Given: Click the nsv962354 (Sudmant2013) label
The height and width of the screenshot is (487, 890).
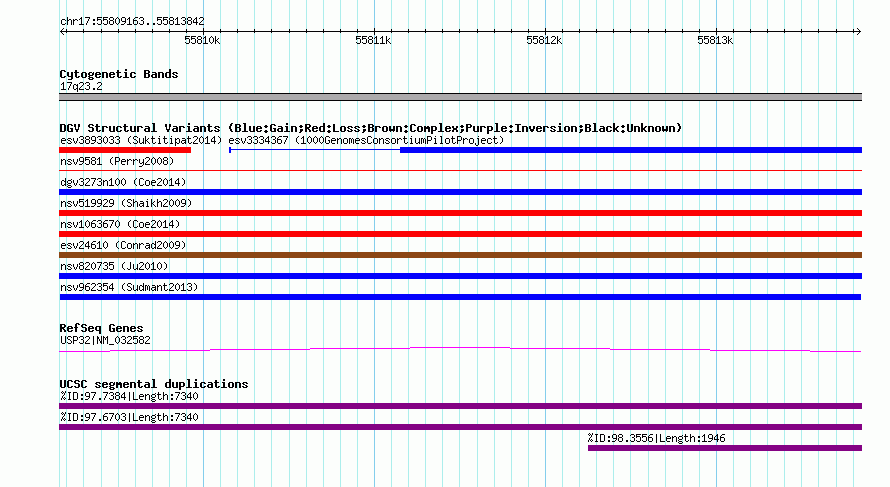Looking at the screenshot, I should [x=129, y=287].
